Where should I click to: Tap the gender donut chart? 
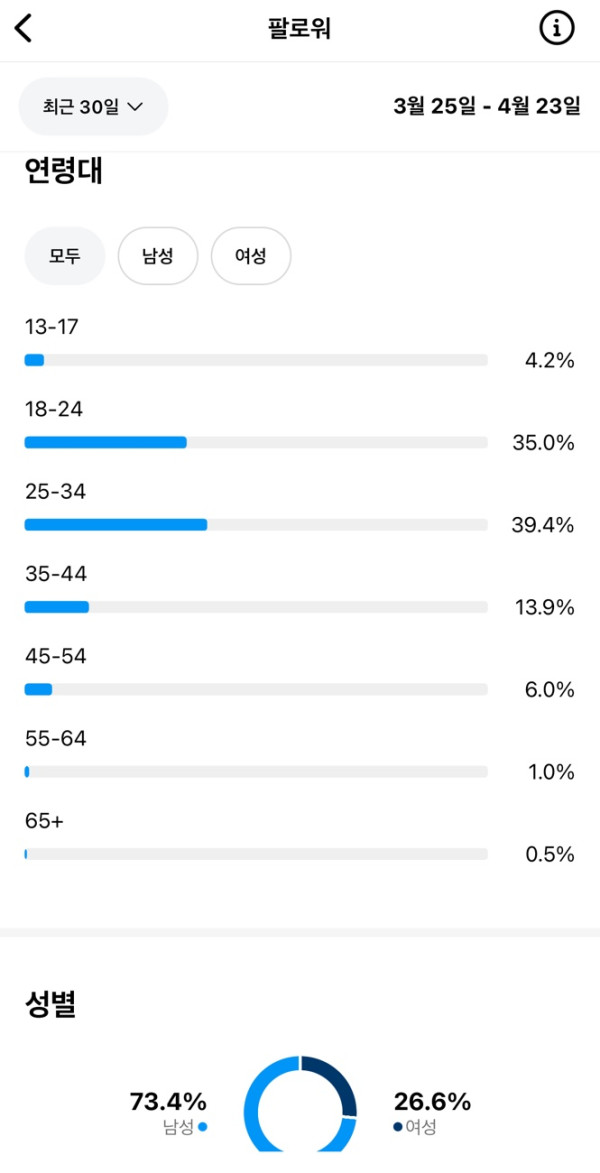click(x=301, y=1105)
